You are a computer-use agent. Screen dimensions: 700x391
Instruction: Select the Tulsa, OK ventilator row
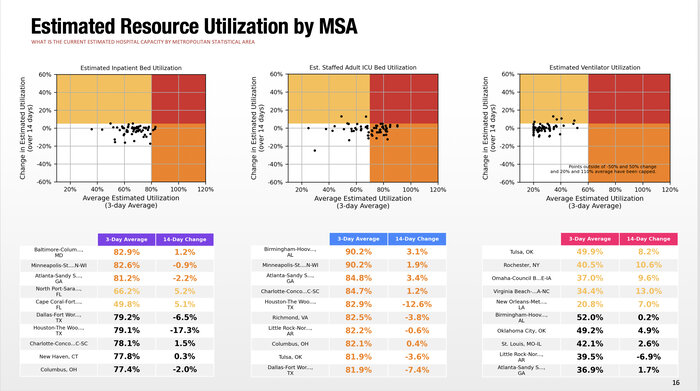click(x=580, y=252)
